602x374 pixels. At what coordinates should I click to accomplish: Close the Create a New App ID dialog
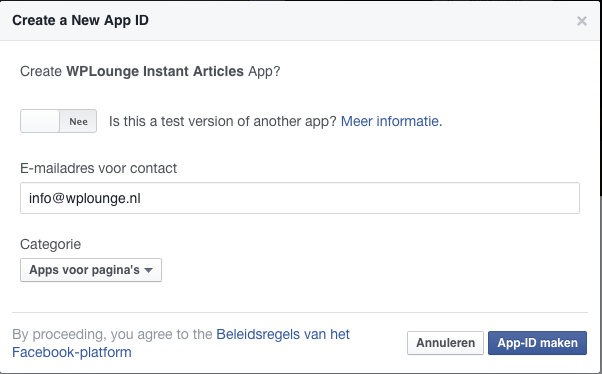(582, 21)
